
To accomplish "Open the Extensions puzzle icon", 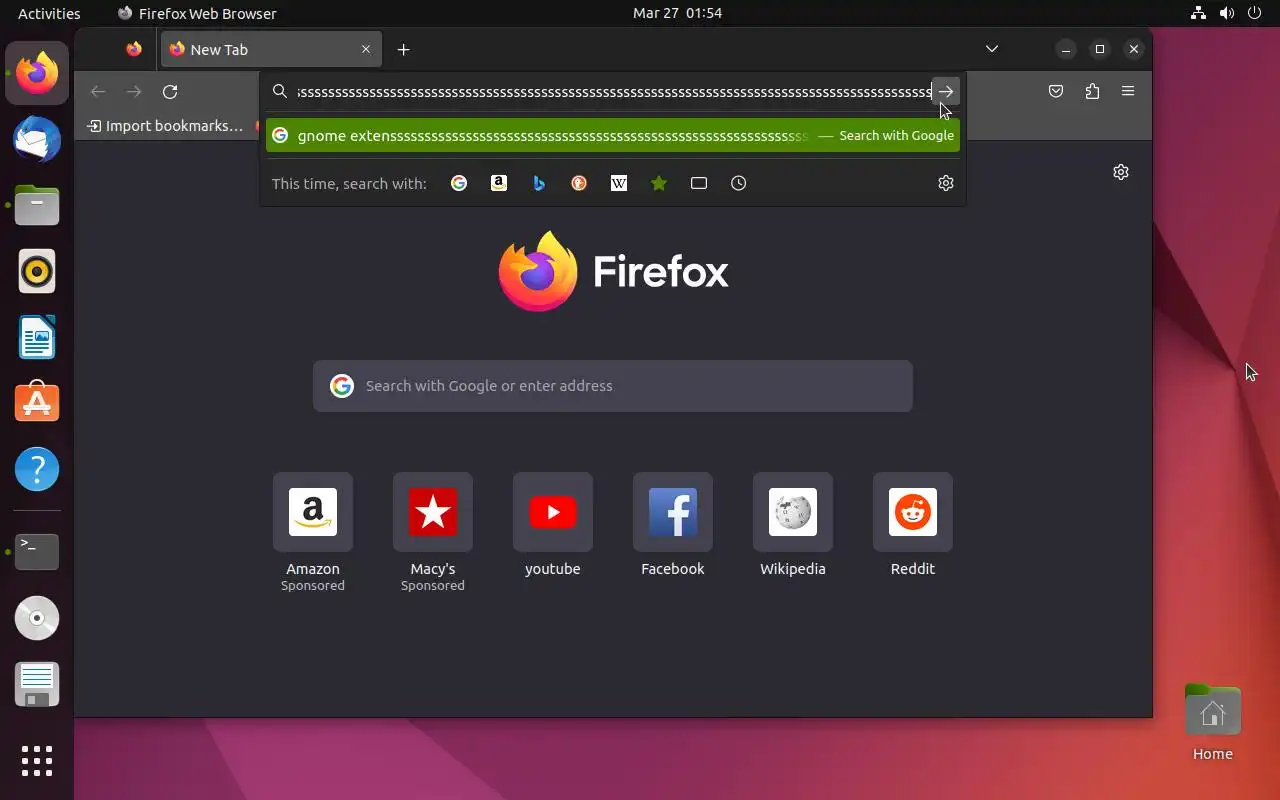I will coord(1092,91).
